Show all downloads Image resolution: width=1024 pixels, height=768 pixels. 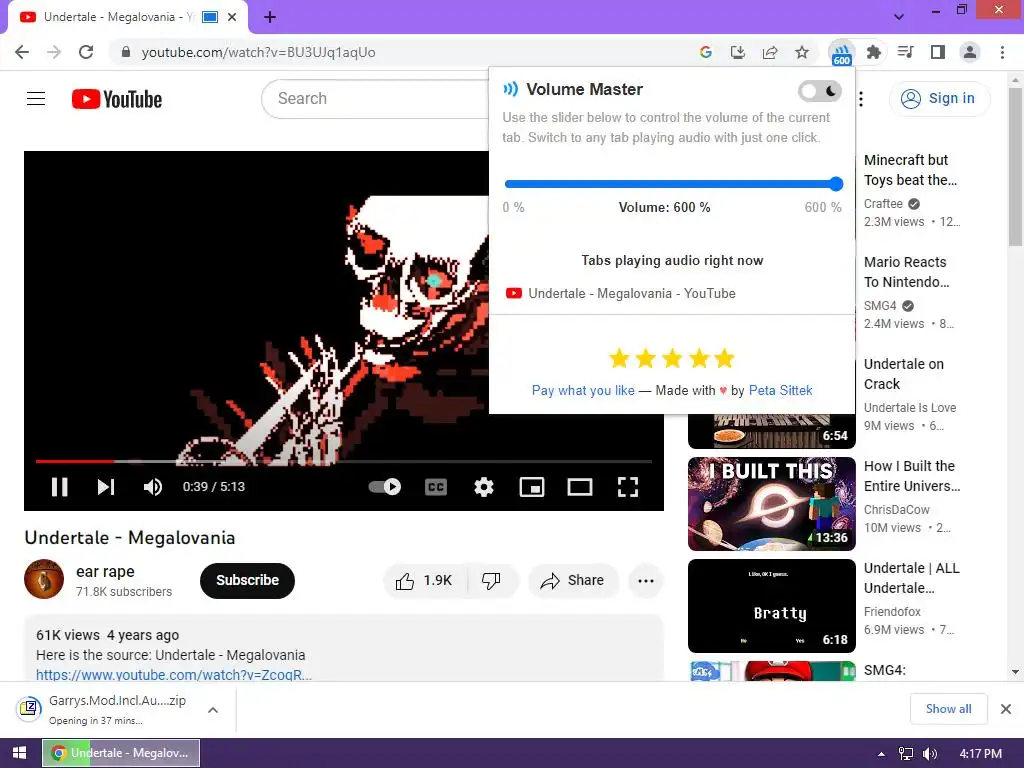tap(948, 709)
